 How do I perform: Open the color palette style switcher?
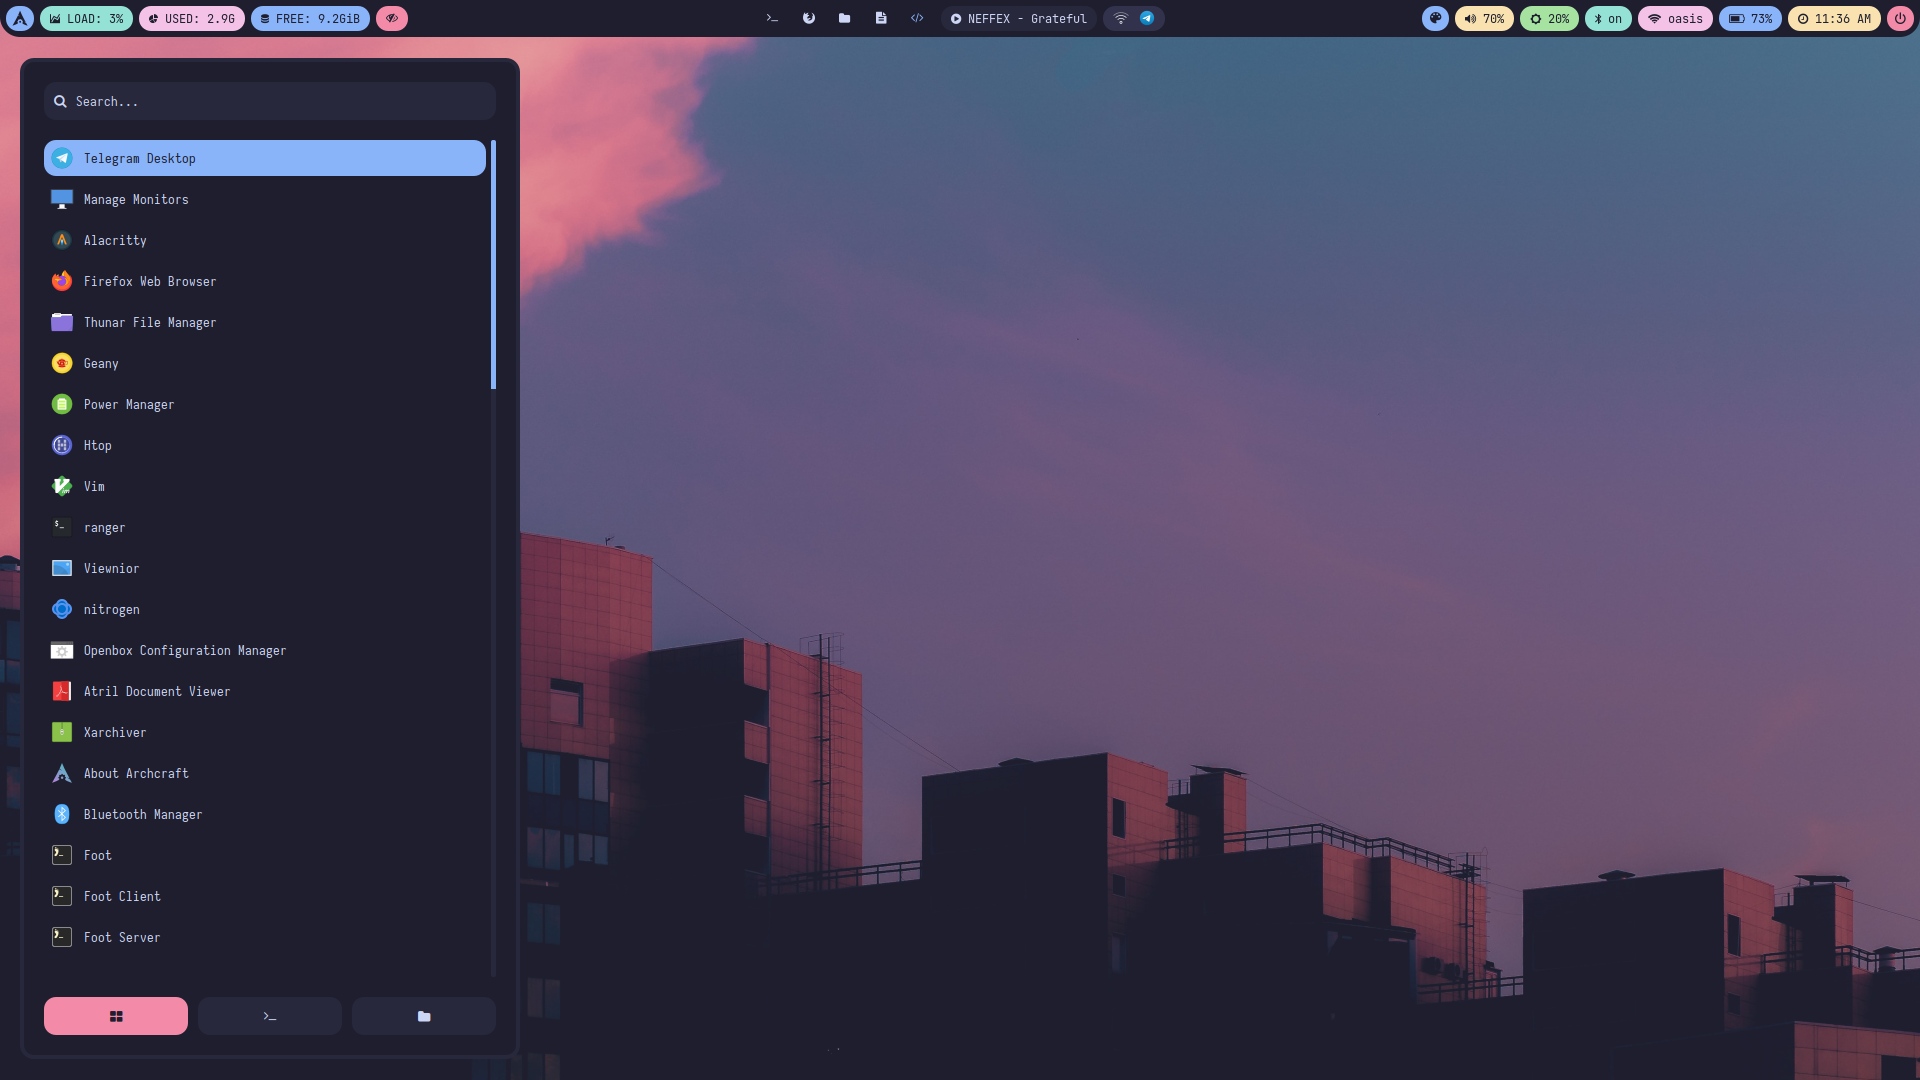pos(1435,18)
